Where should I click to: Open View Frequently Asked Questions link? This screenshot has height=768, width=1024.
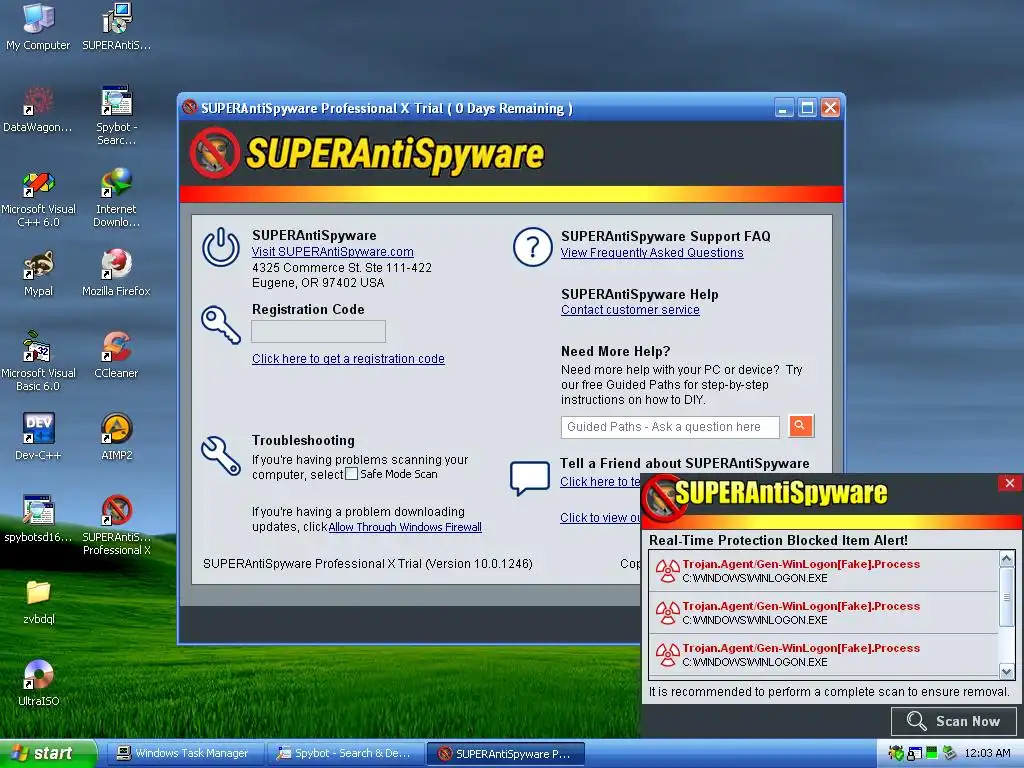pyautogui.click(x=652, y=253)
